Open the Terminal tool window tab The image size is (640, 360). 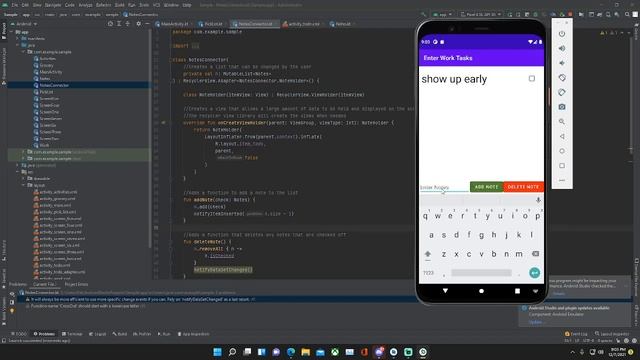(72, 334)
